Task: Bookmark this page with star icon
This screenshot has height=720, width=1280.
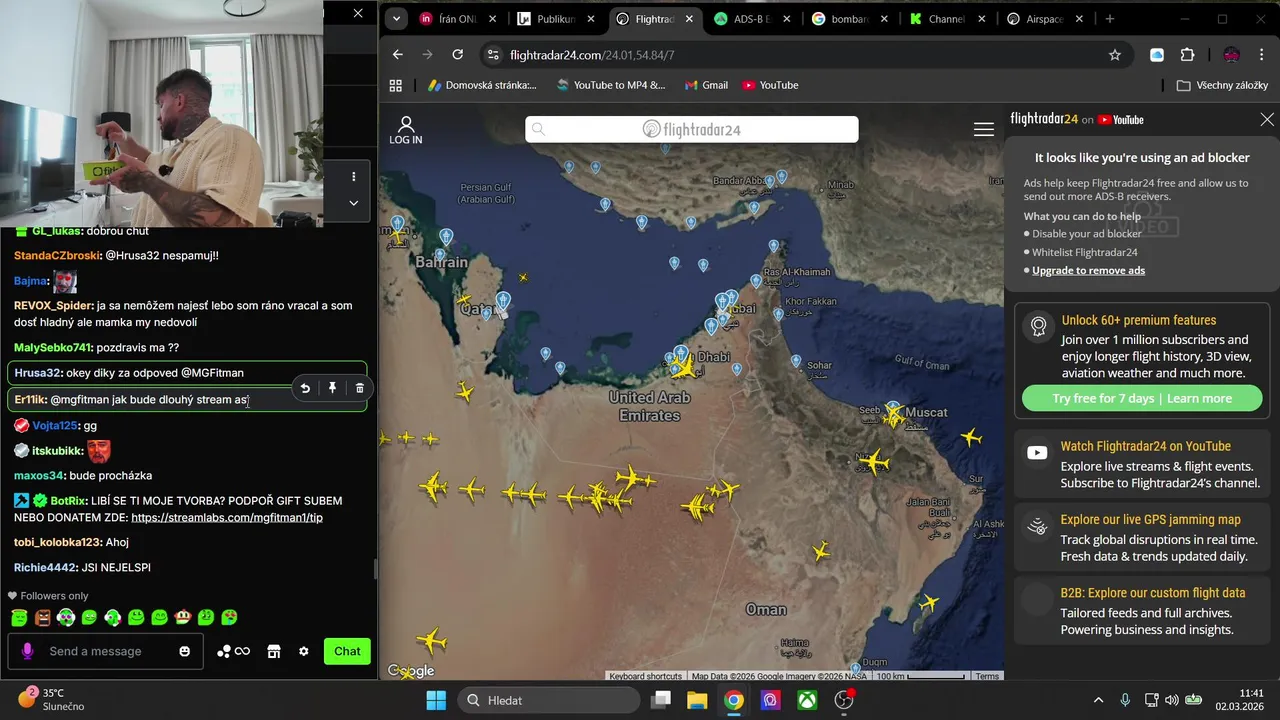Action: (x=1115, y=55)
